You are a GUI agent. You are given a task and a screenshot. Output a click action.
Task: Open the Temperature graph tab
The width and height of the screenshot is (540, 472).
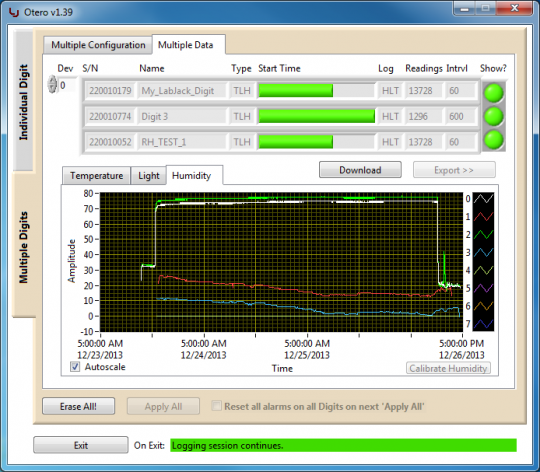(x=96, y=176)
